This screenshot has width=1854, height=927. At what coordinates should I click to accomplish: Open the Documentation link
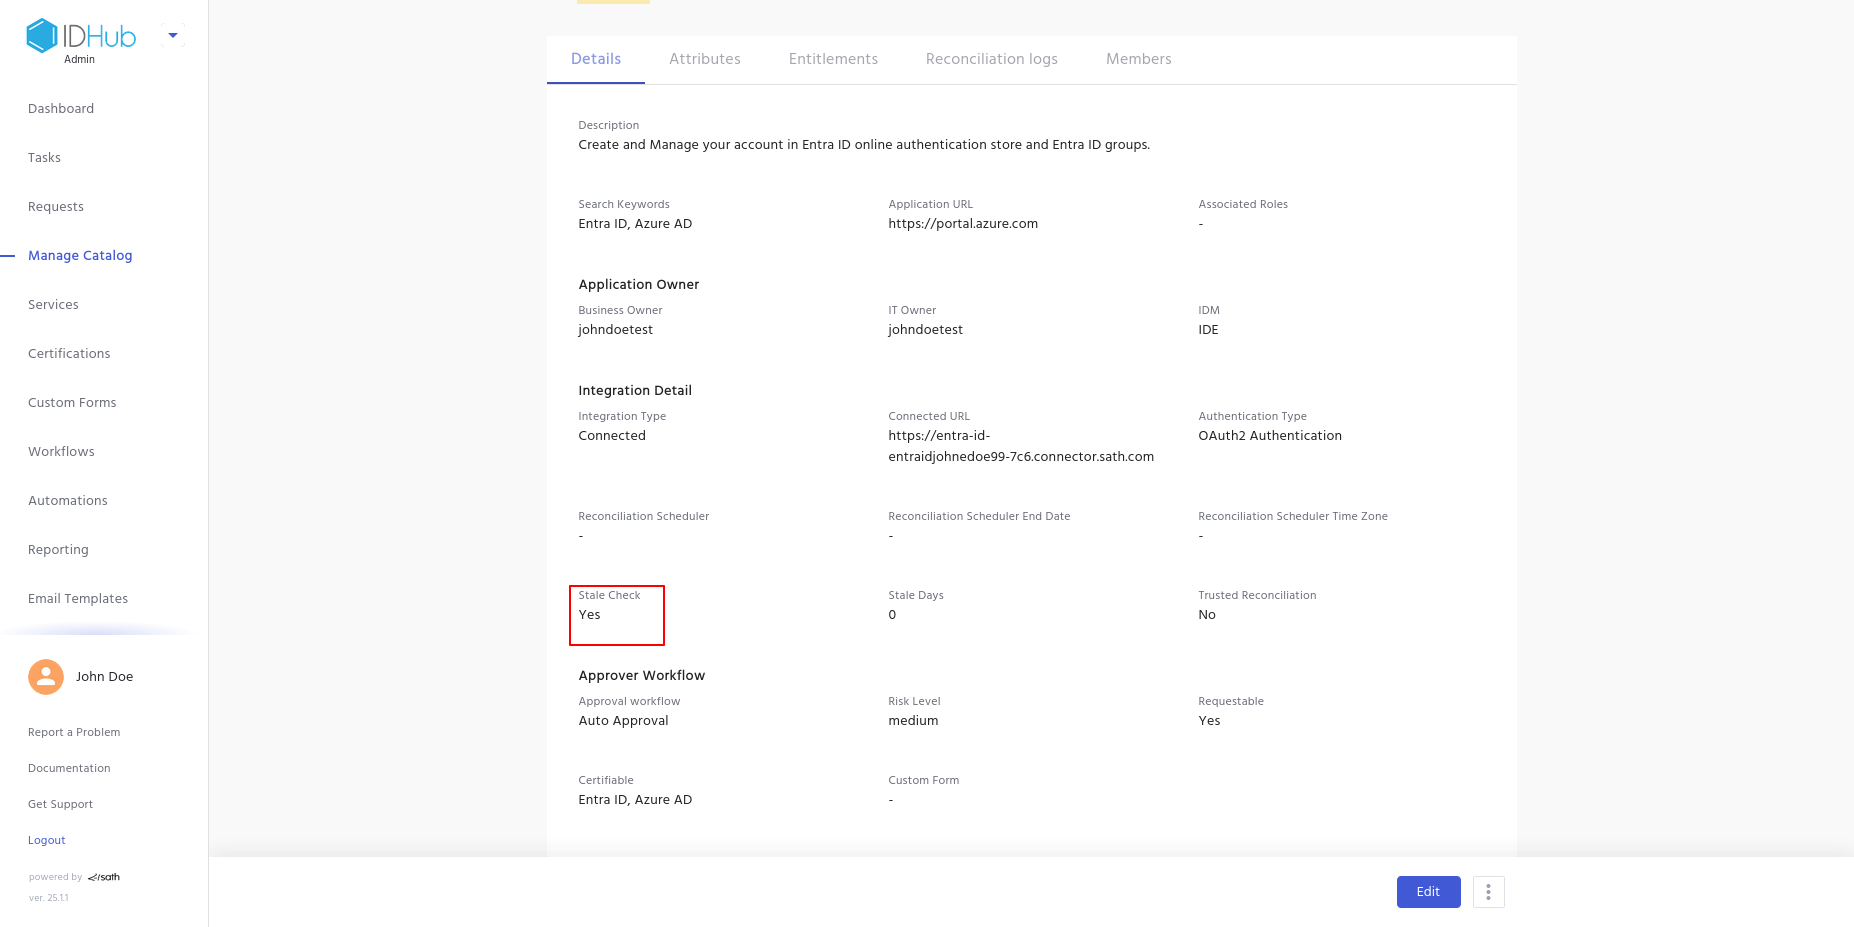[x=69, y=769]
